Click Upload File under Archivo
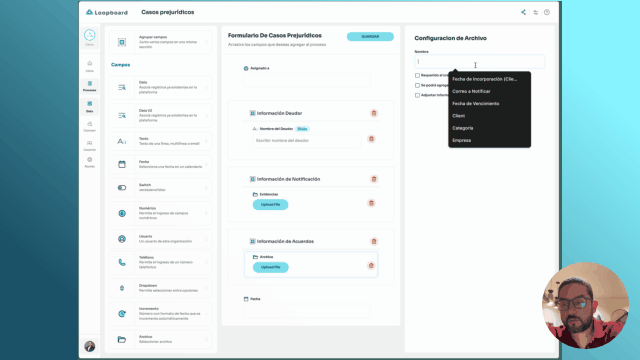Image resolution: width=640 pixels, height=360 pixels. [270, 267]
